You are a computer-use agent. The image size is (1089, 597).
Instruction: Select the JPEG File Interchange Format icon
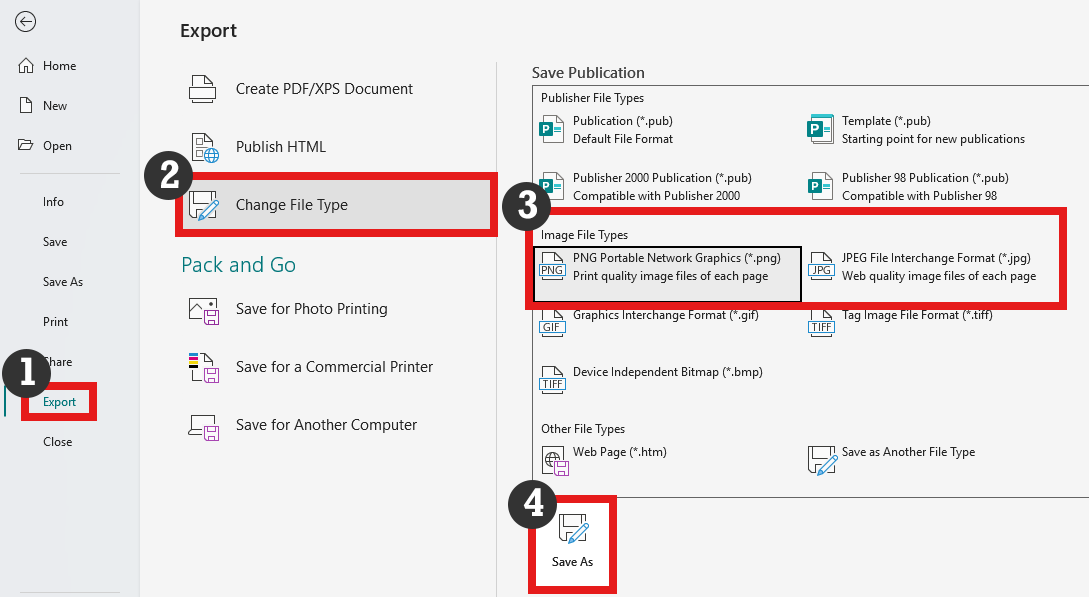[x=821, y=266]
